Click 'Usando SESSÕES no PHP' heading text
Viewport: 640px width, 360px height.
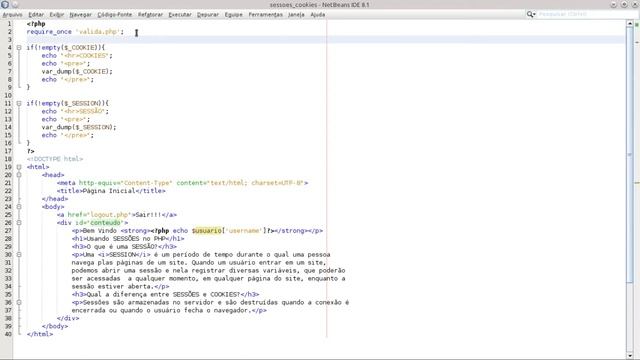(x=126, y=238)
